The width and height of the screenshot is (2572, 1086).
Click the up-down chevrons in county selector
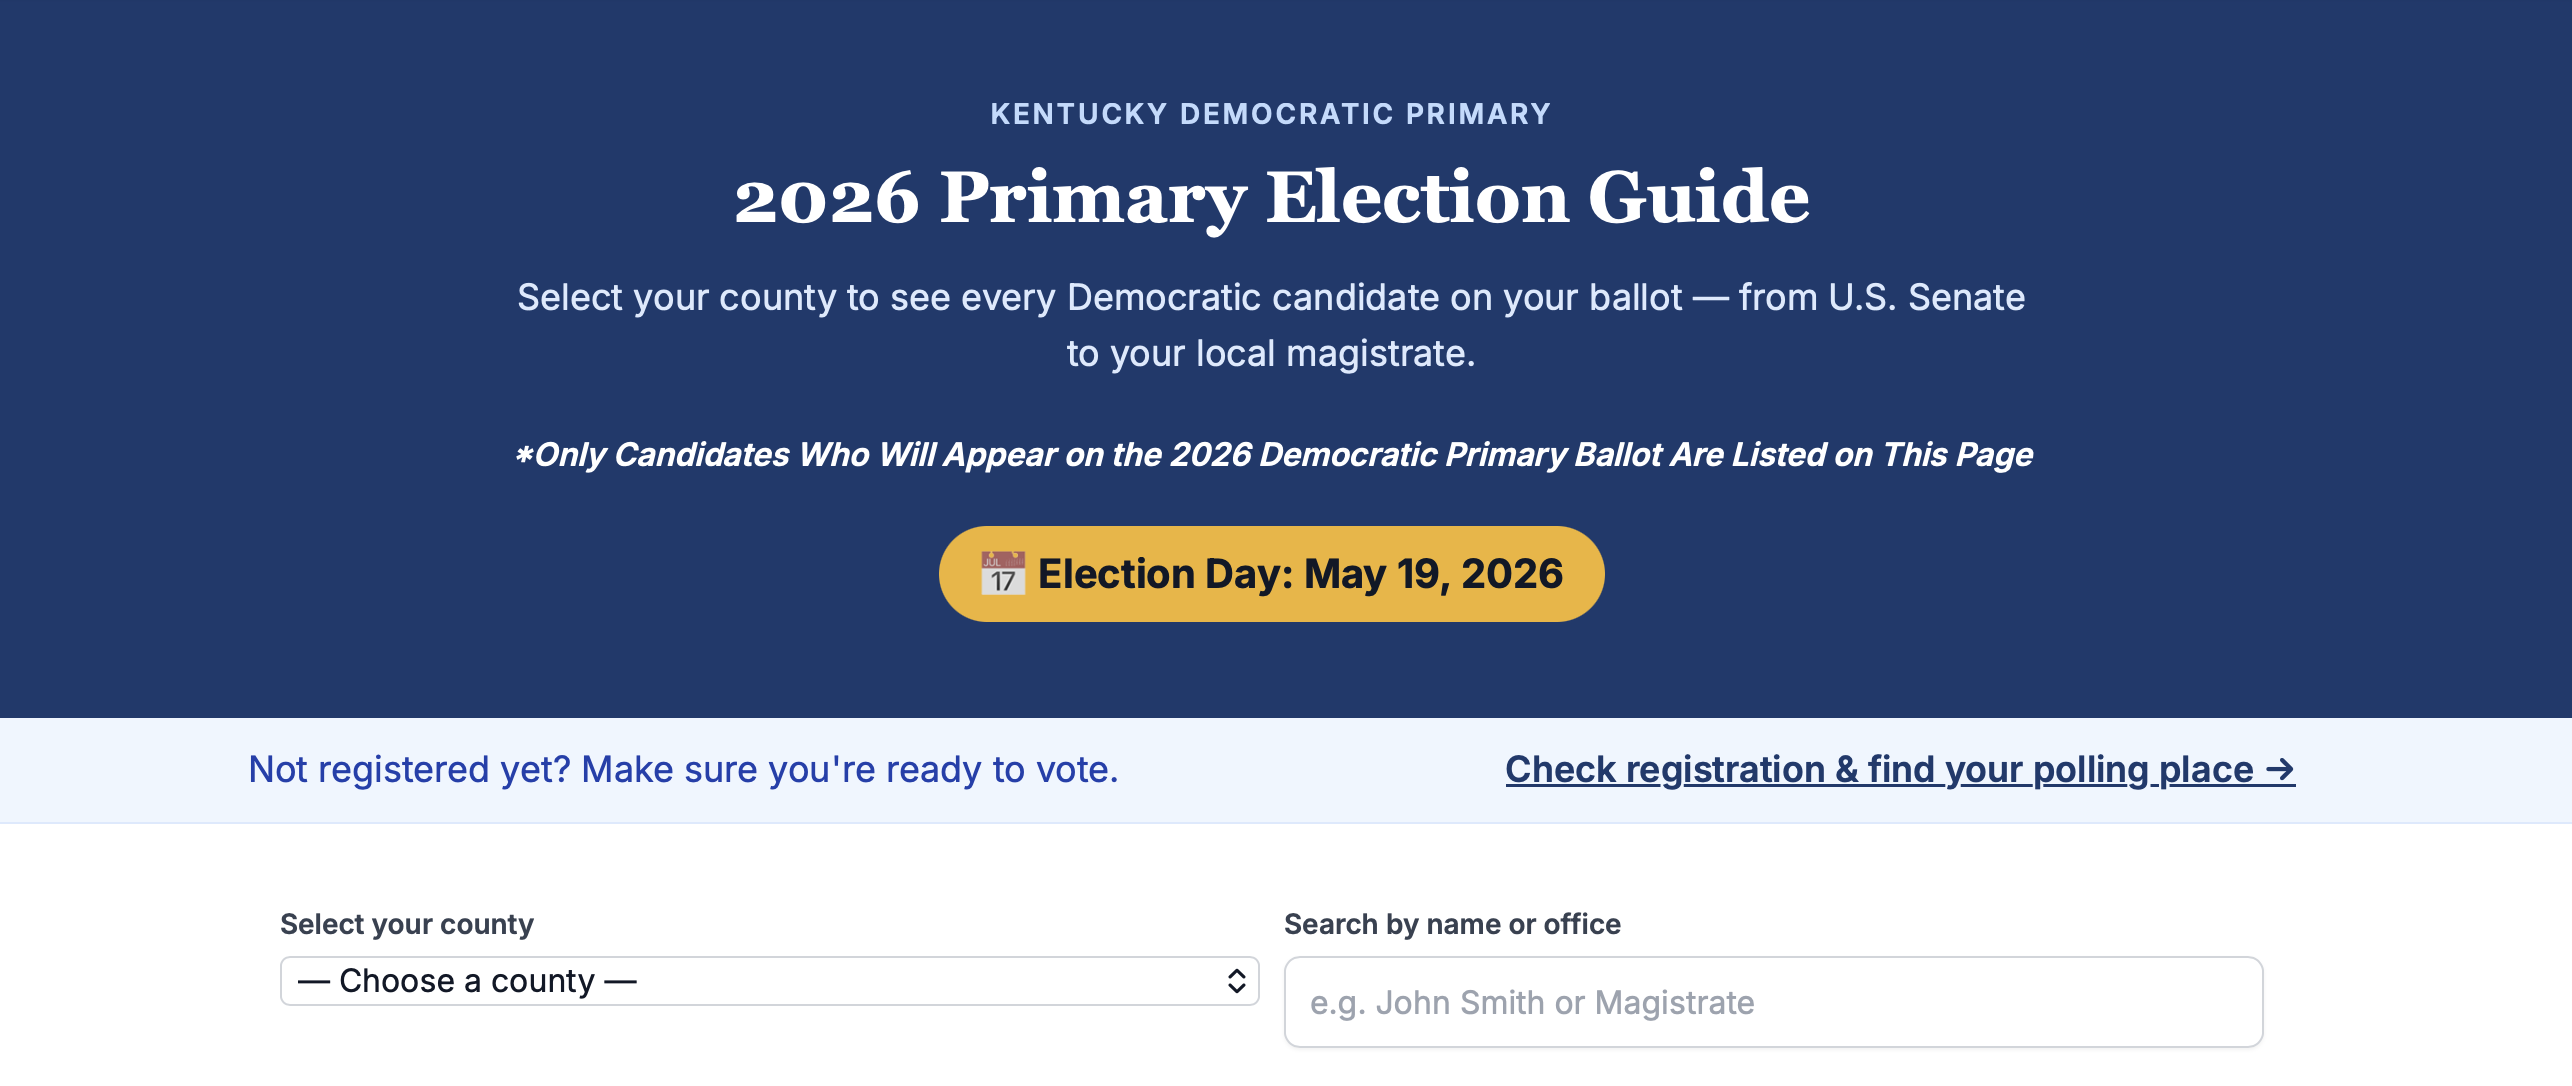pos(1236,981)
